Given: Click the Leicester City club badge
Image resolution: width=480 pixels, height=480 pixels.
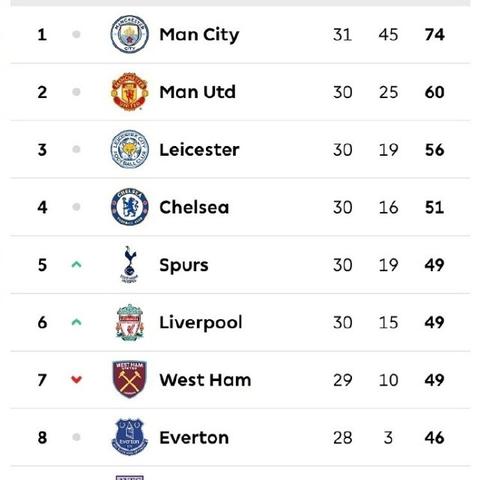Looking at the screenshot, I should [x=130, y=149].
